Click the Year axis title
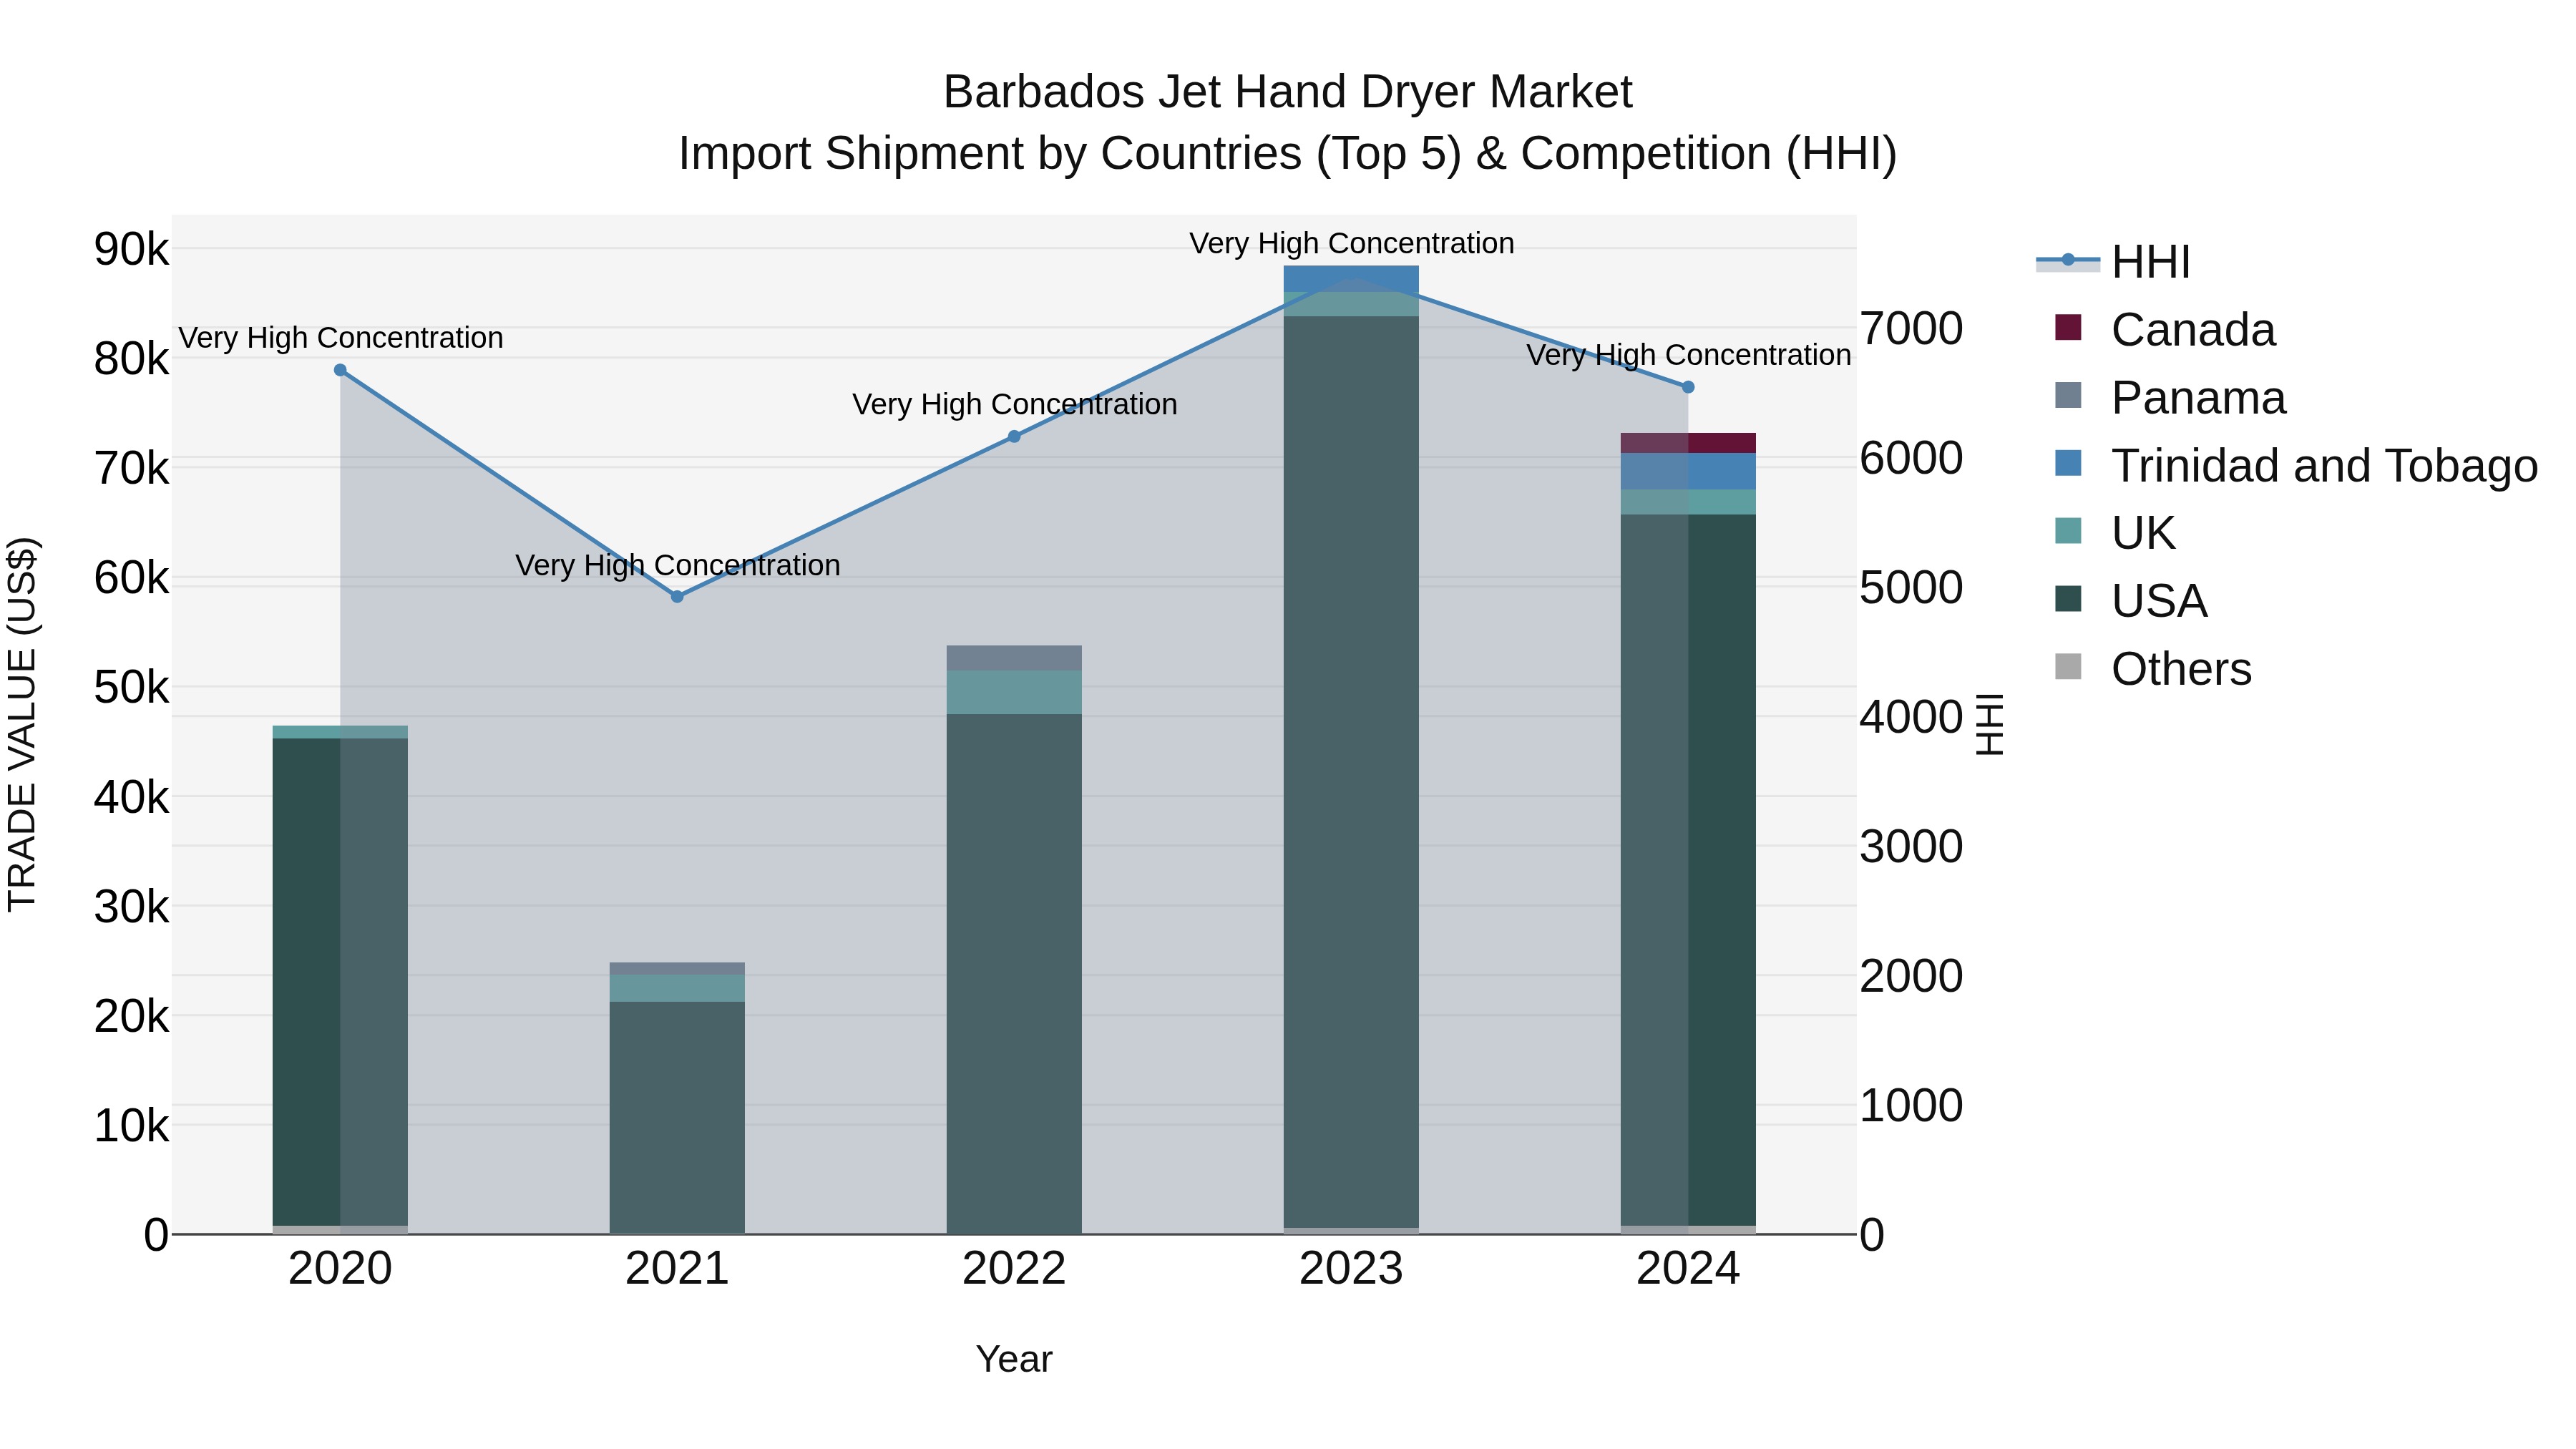 click(x=1014, y=1360)
